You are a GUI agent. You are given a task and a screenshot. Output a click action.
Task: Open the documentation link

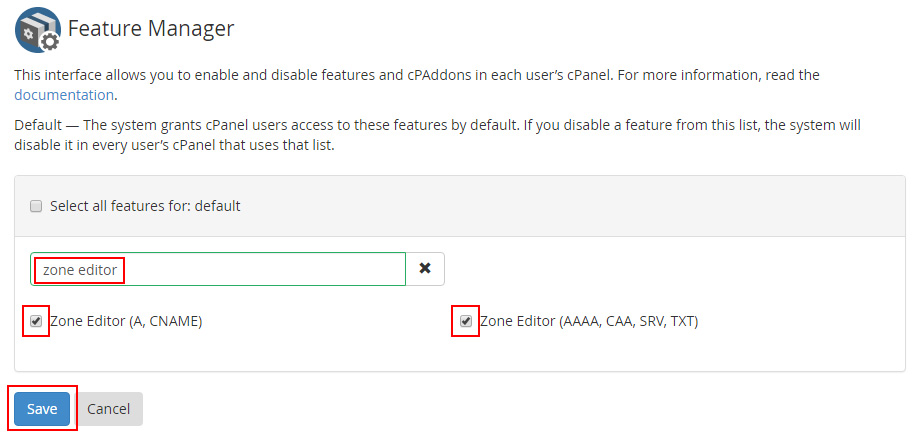click(64, 95)
